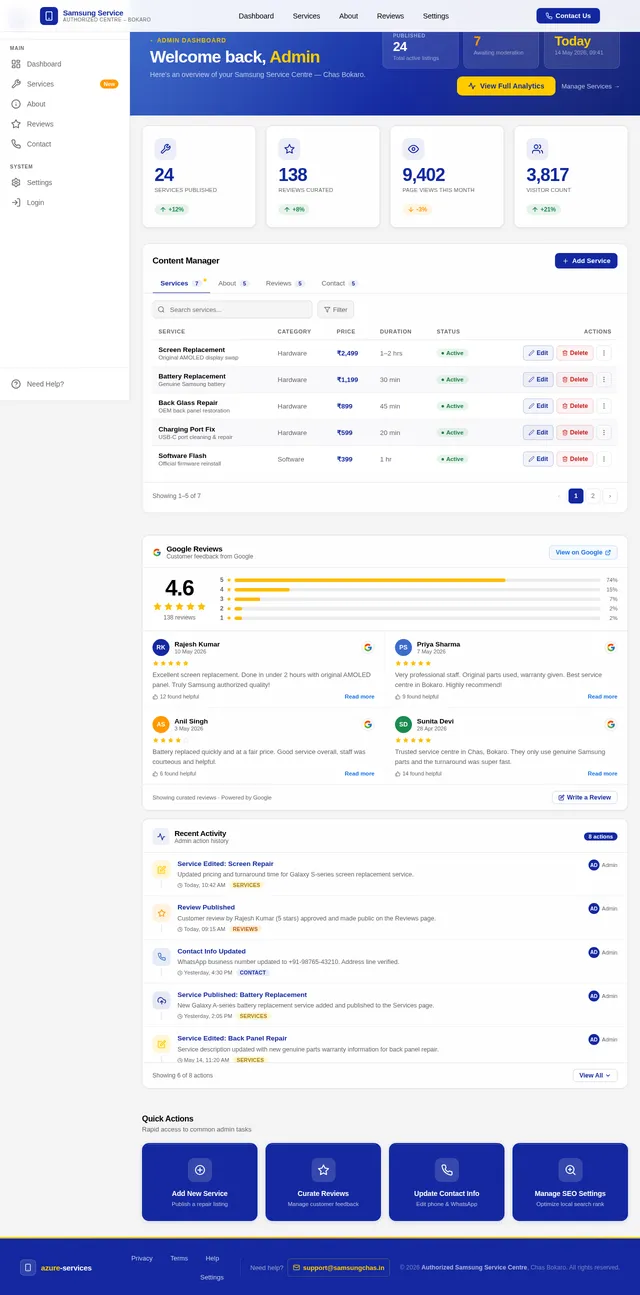Screen dimensions: 640x1295
Task: Click View on Google button
Action: point(583,552)
